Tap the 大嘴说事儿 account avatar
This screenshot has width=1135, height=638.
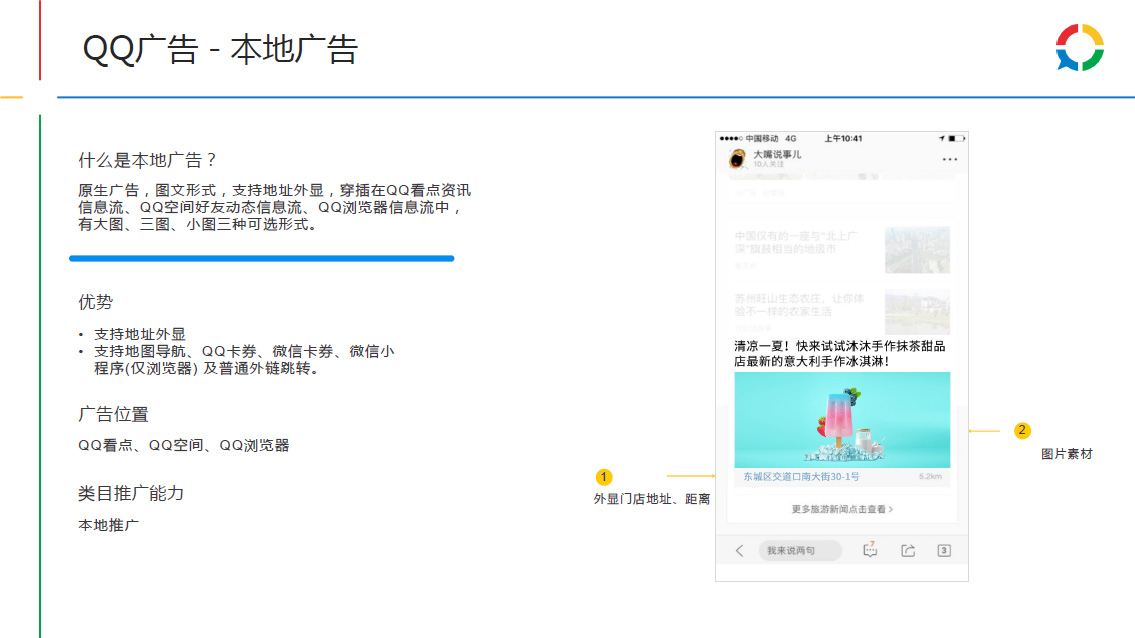[x=737, y=159]
